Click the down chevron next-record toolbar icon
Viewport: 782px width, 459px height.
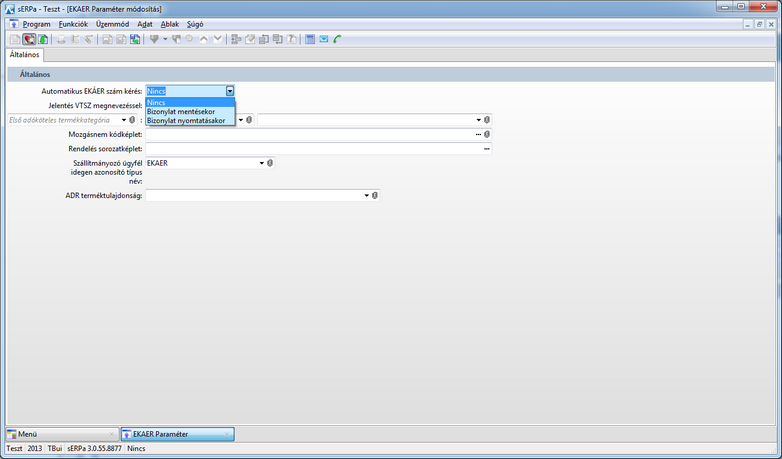pyautogui.click(x=217, y=39)
